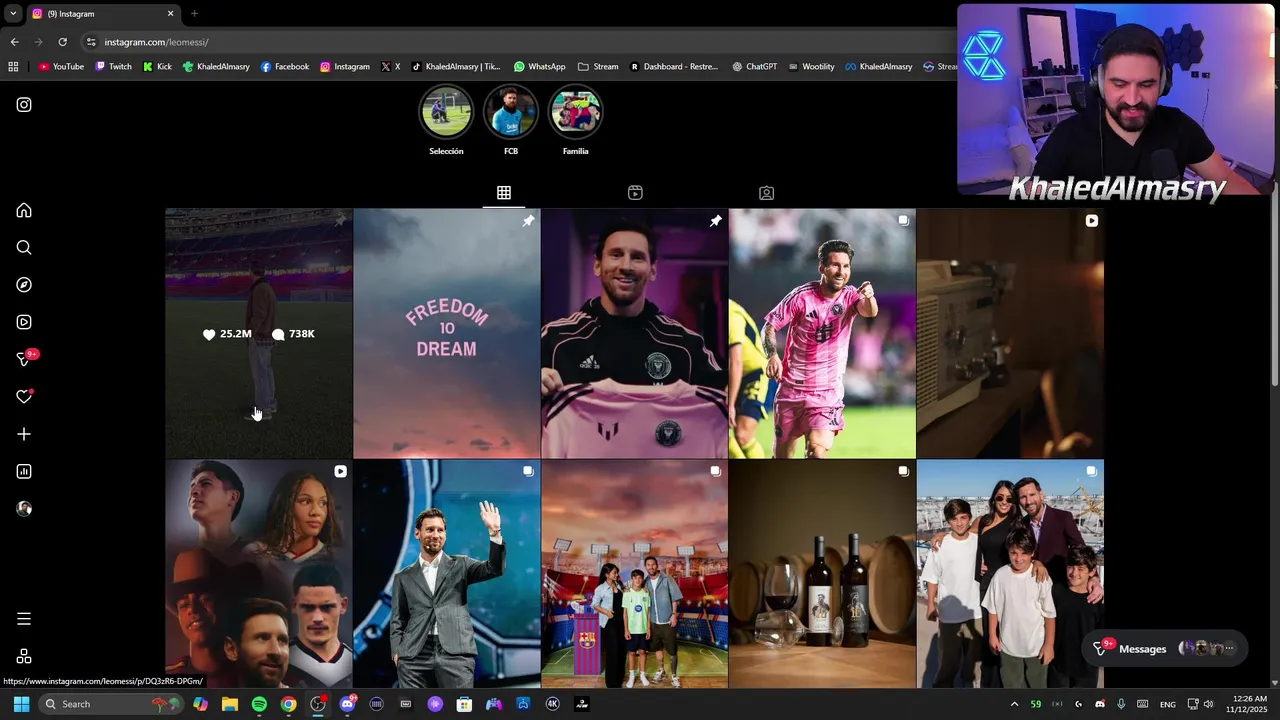The height and width of the screenshot is (720, 1280).
Task: Open the film projector video post
Action: click(x=1010, y=333)
